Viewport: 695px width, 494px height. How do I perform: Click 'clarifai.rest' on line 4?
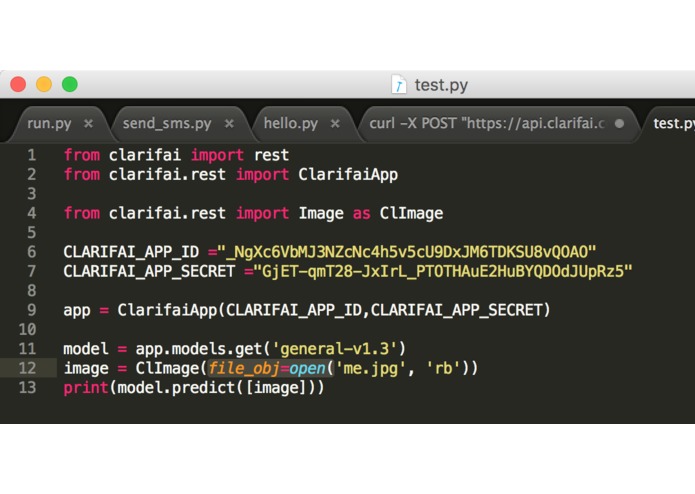167,213
